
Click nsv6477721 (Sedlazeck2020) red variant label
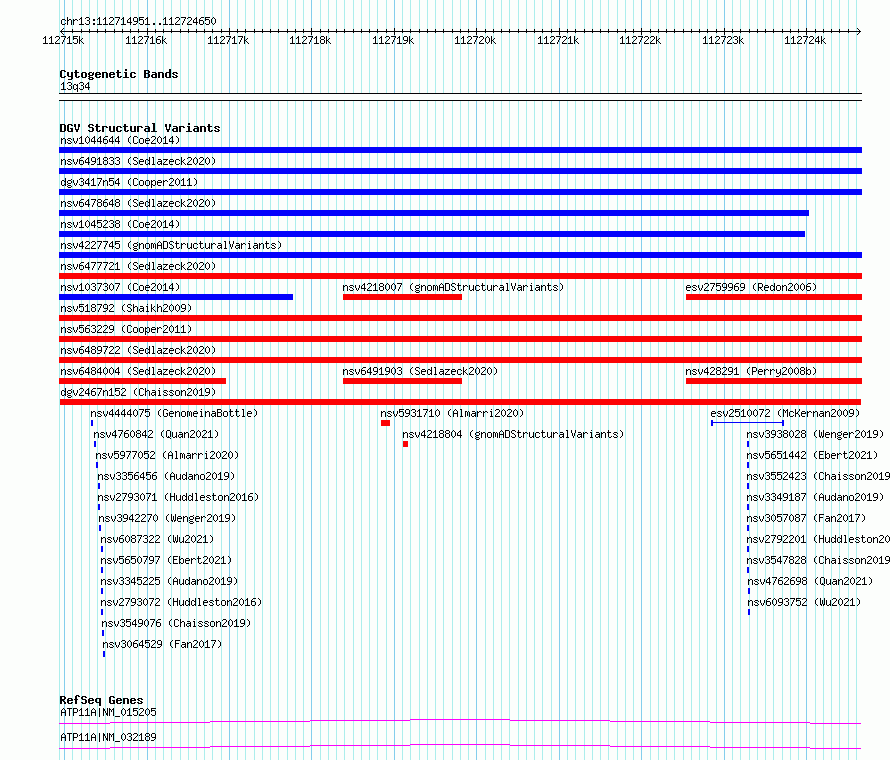[x=138, y=266]
